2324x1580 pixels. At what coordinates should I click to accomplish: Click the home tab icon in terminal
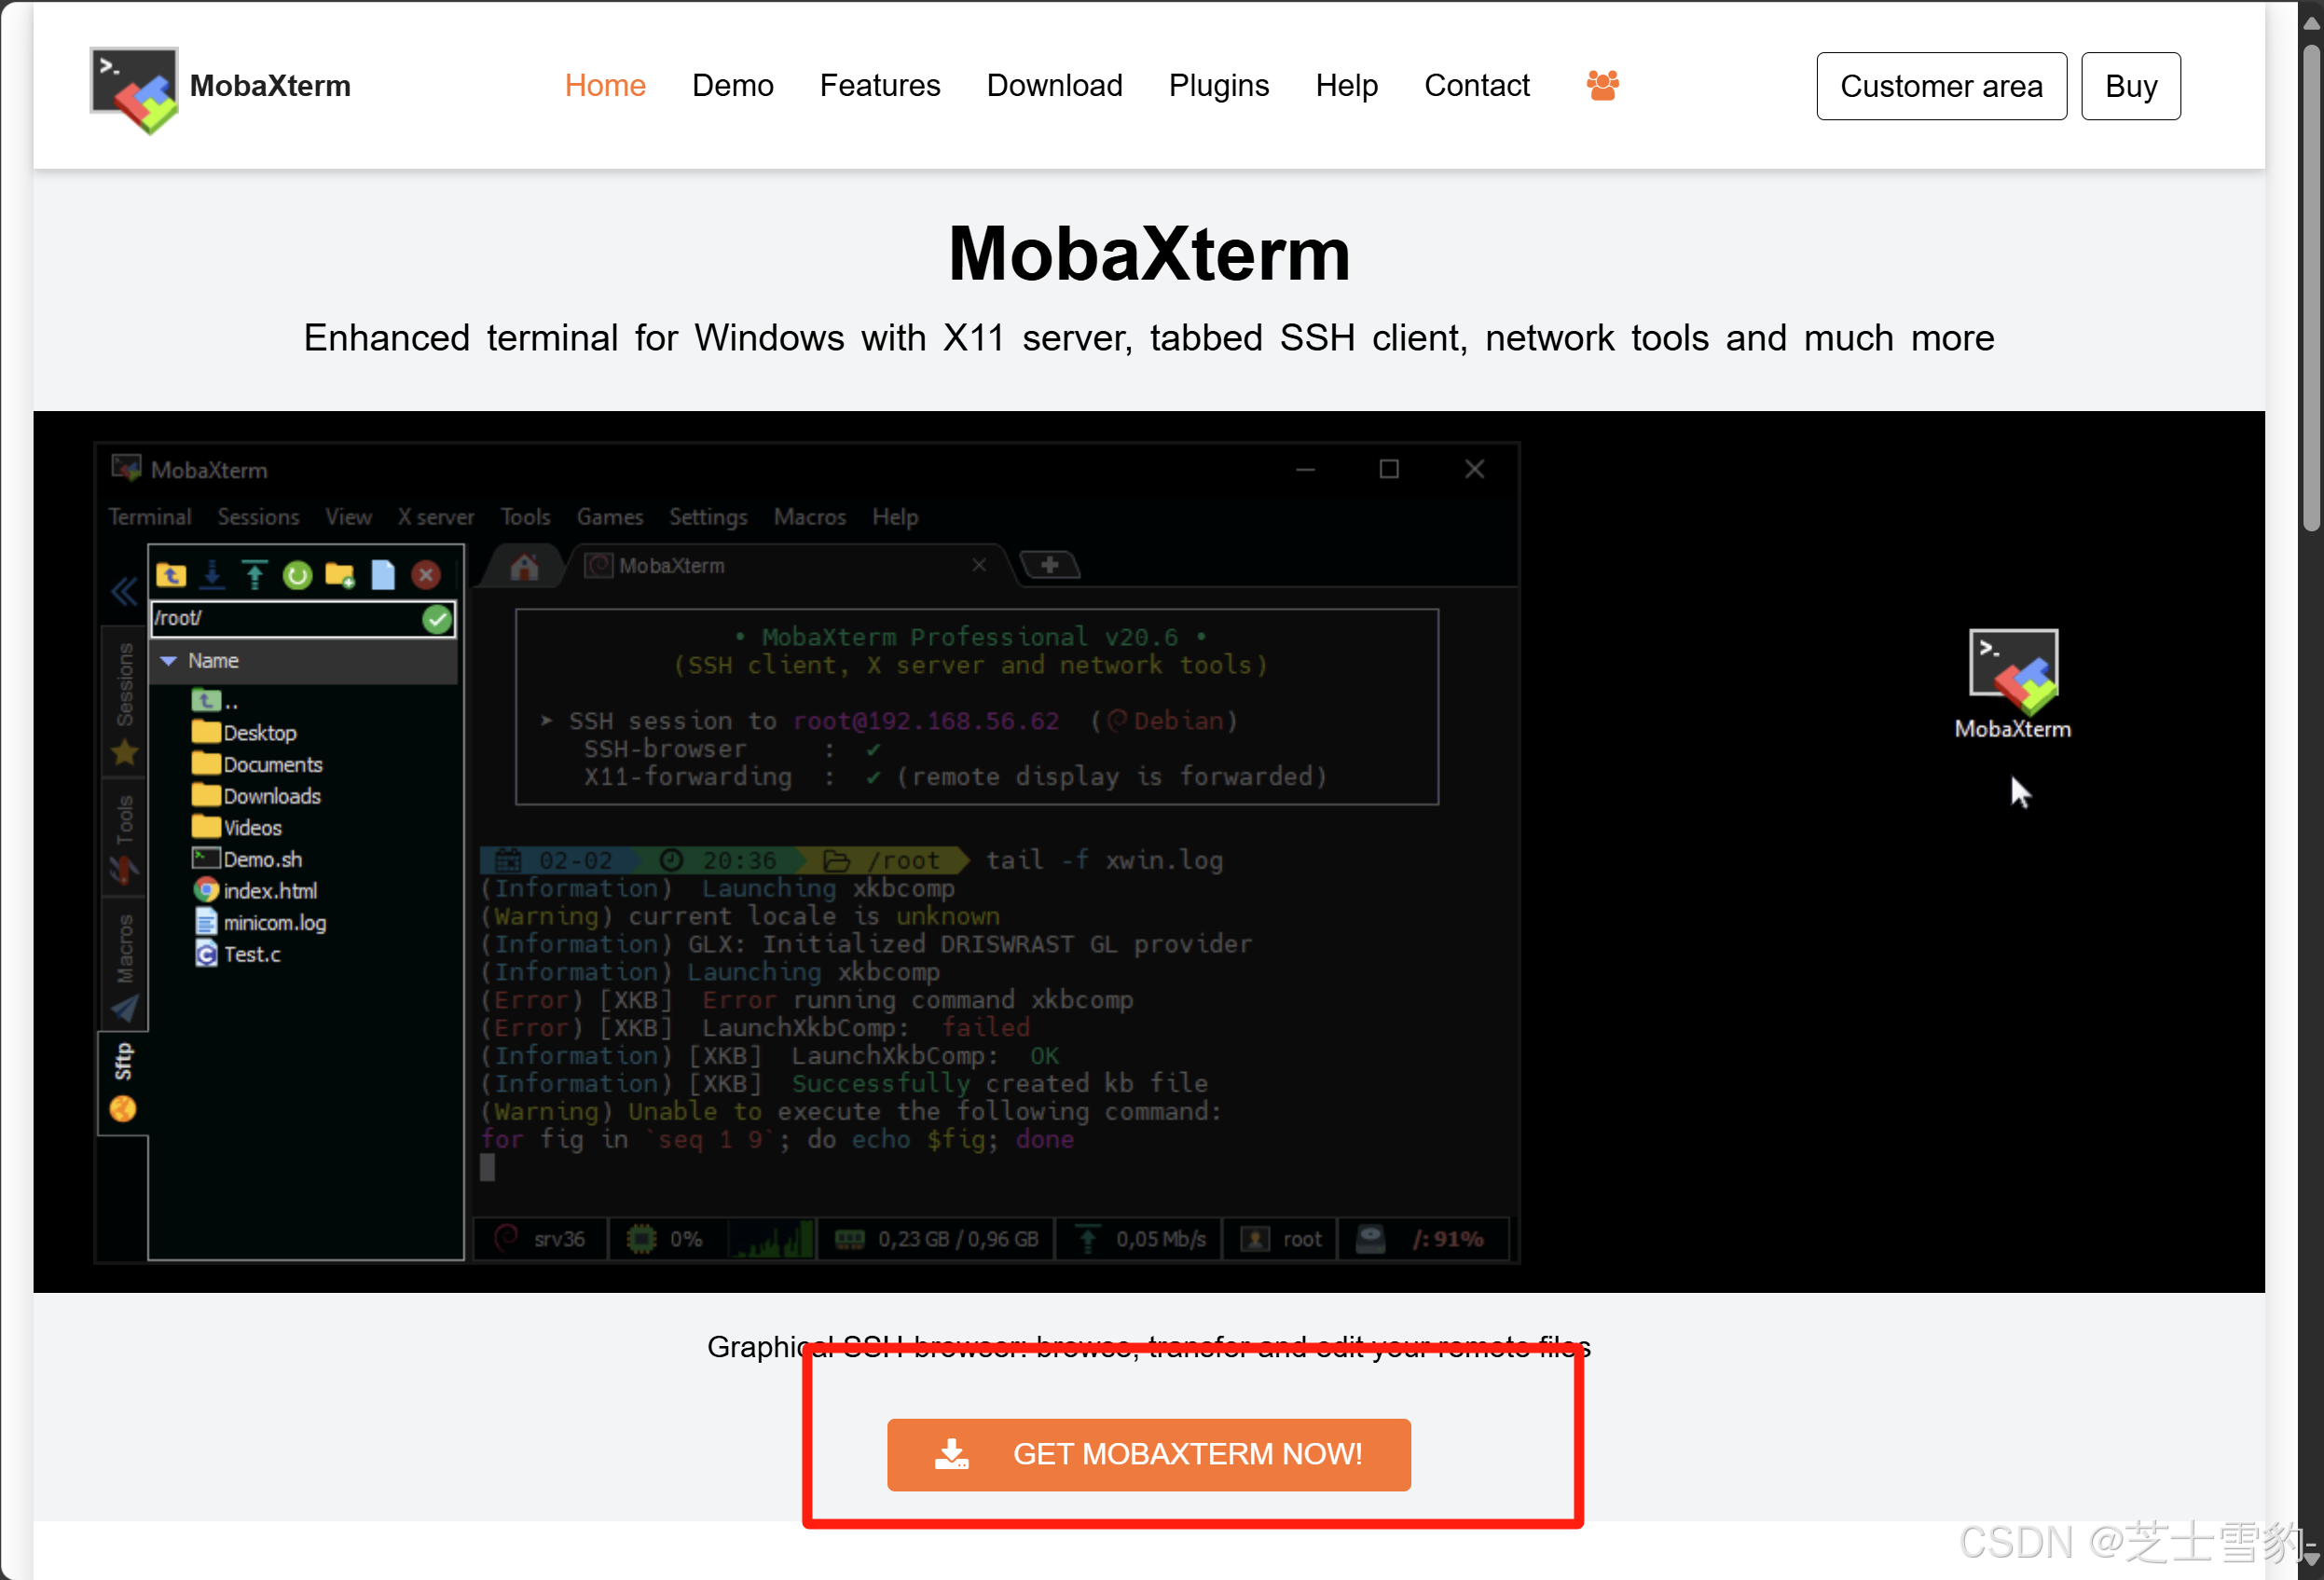pos(524,567)
